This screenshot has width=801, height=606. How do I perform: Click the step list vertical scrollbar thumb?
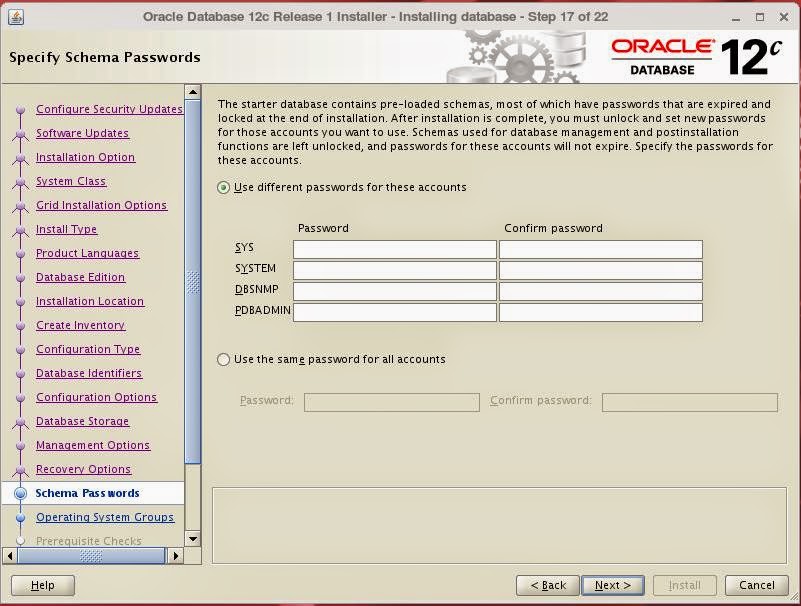tap(193, 282)
